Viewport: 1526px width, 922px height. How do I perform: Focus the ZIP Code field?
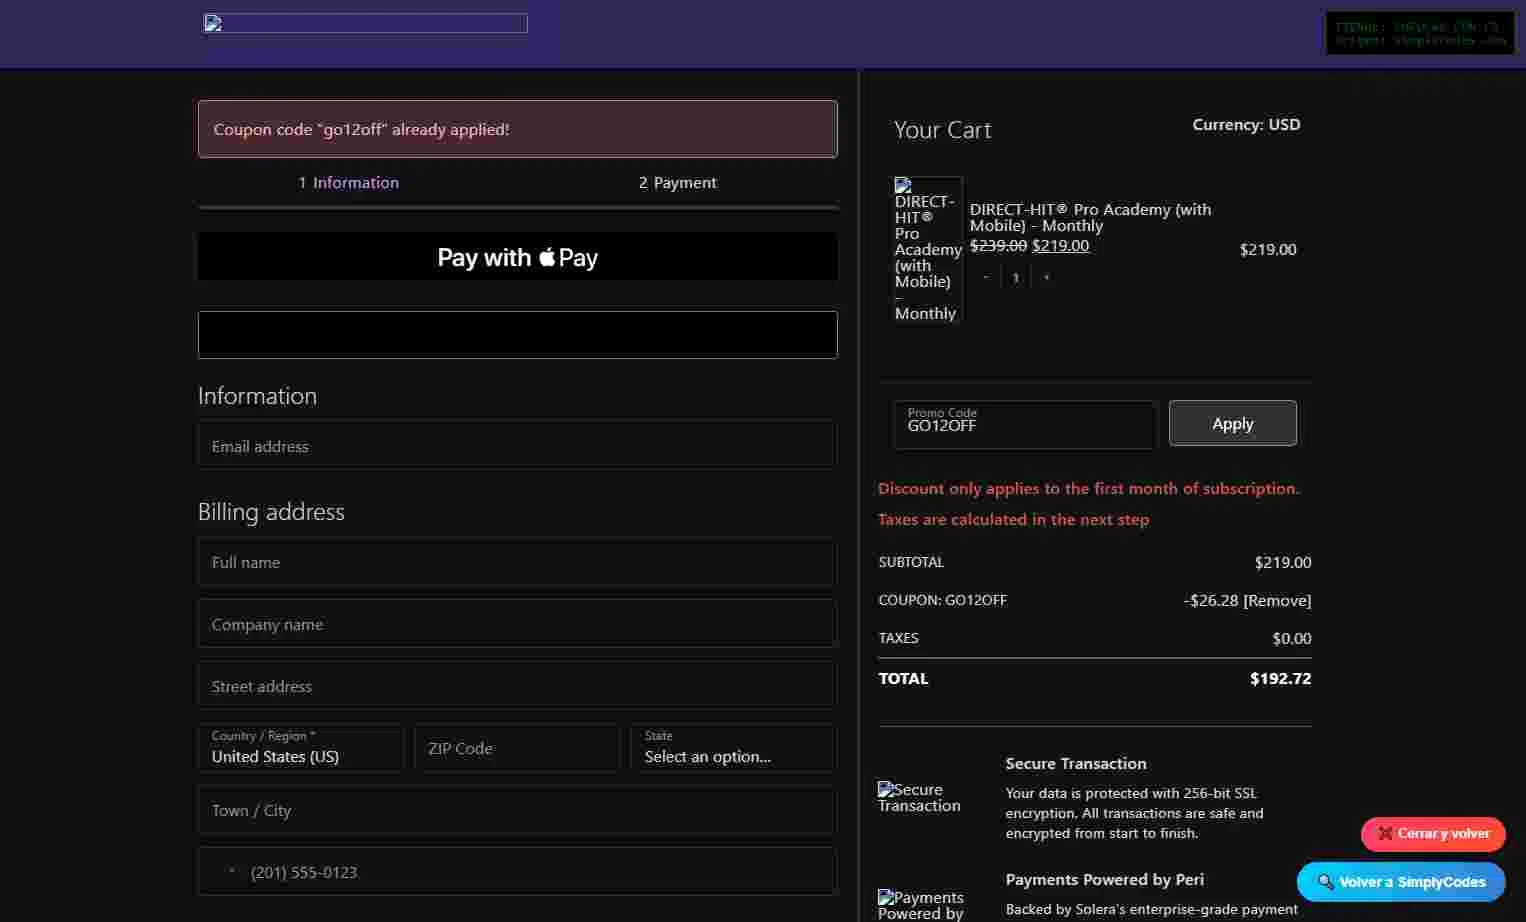517,748
